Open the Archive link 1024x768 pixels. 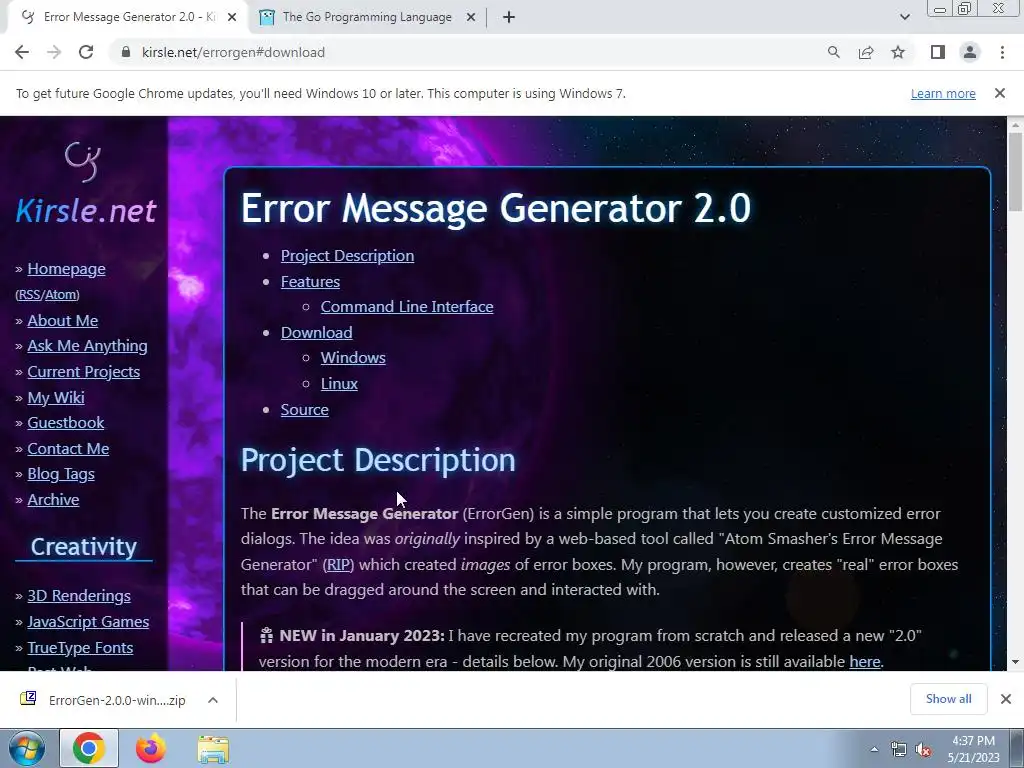tap(53, 500)
